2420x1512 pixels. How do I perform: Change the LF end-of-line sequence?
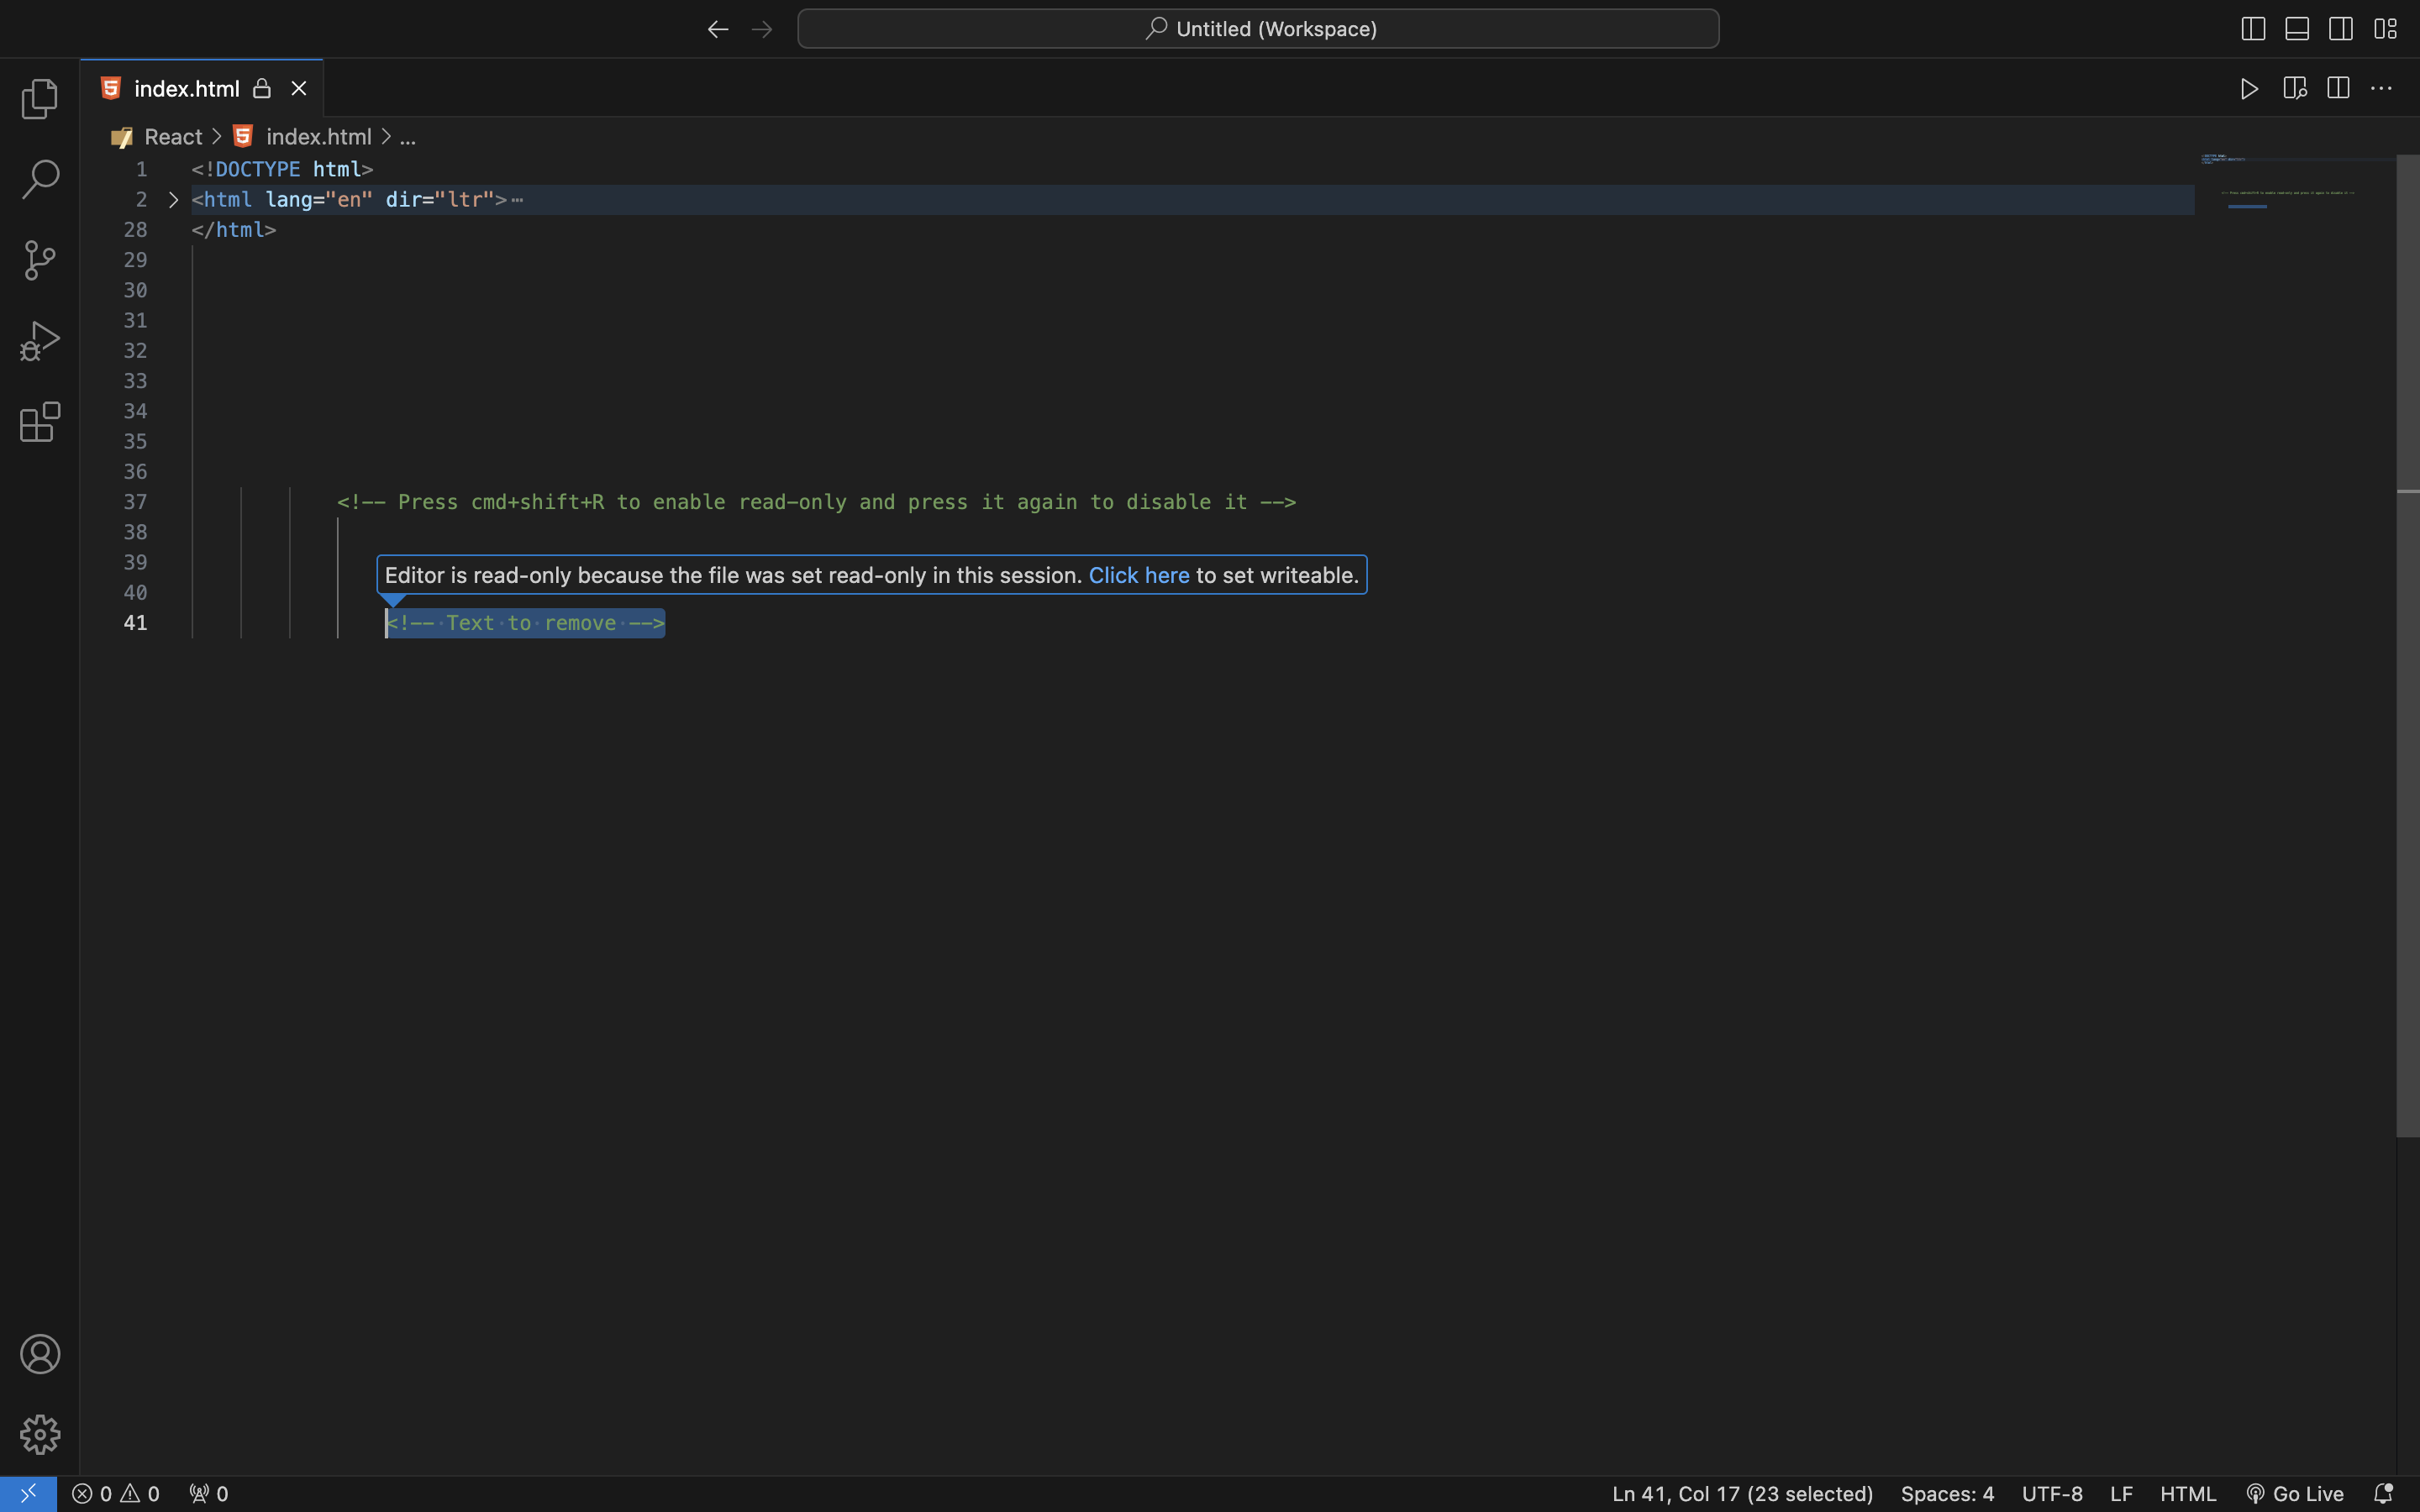pos(2121,1493)
